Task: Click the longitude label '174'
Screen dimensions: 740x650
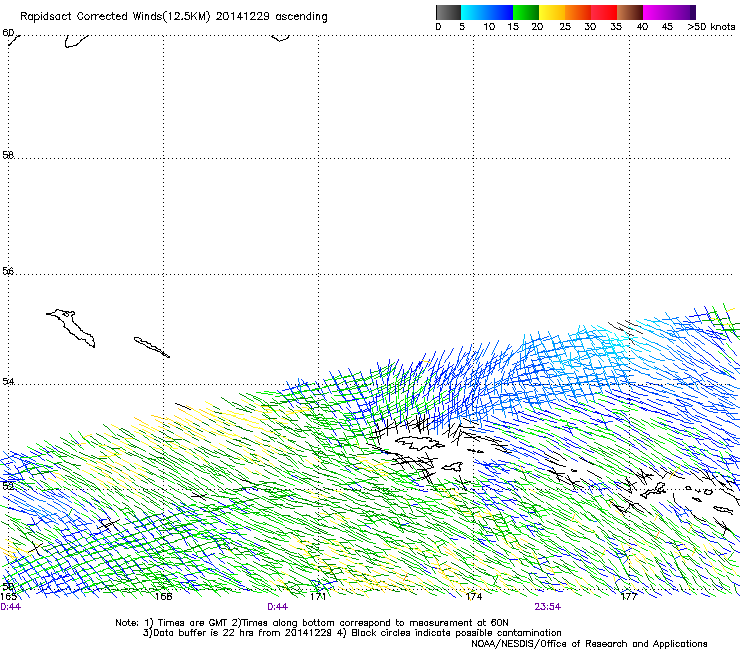Action: pos(474,596)
